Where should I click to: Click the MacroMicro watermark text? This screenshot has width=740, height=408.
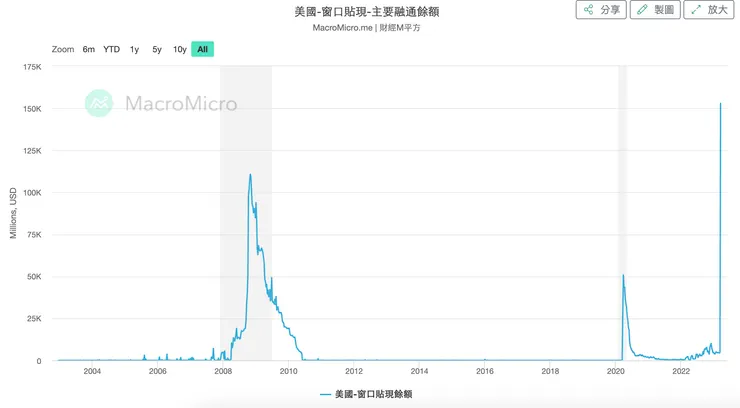coord(181,103)
